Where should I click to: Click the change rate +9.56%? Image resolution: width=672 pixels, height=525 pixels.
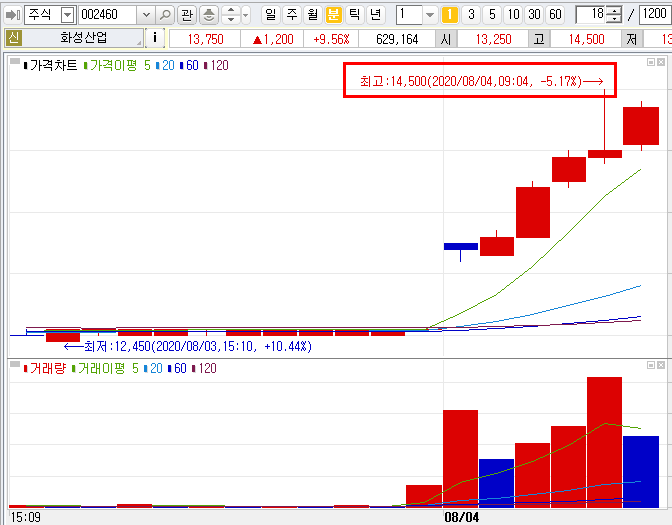(331, 39)
